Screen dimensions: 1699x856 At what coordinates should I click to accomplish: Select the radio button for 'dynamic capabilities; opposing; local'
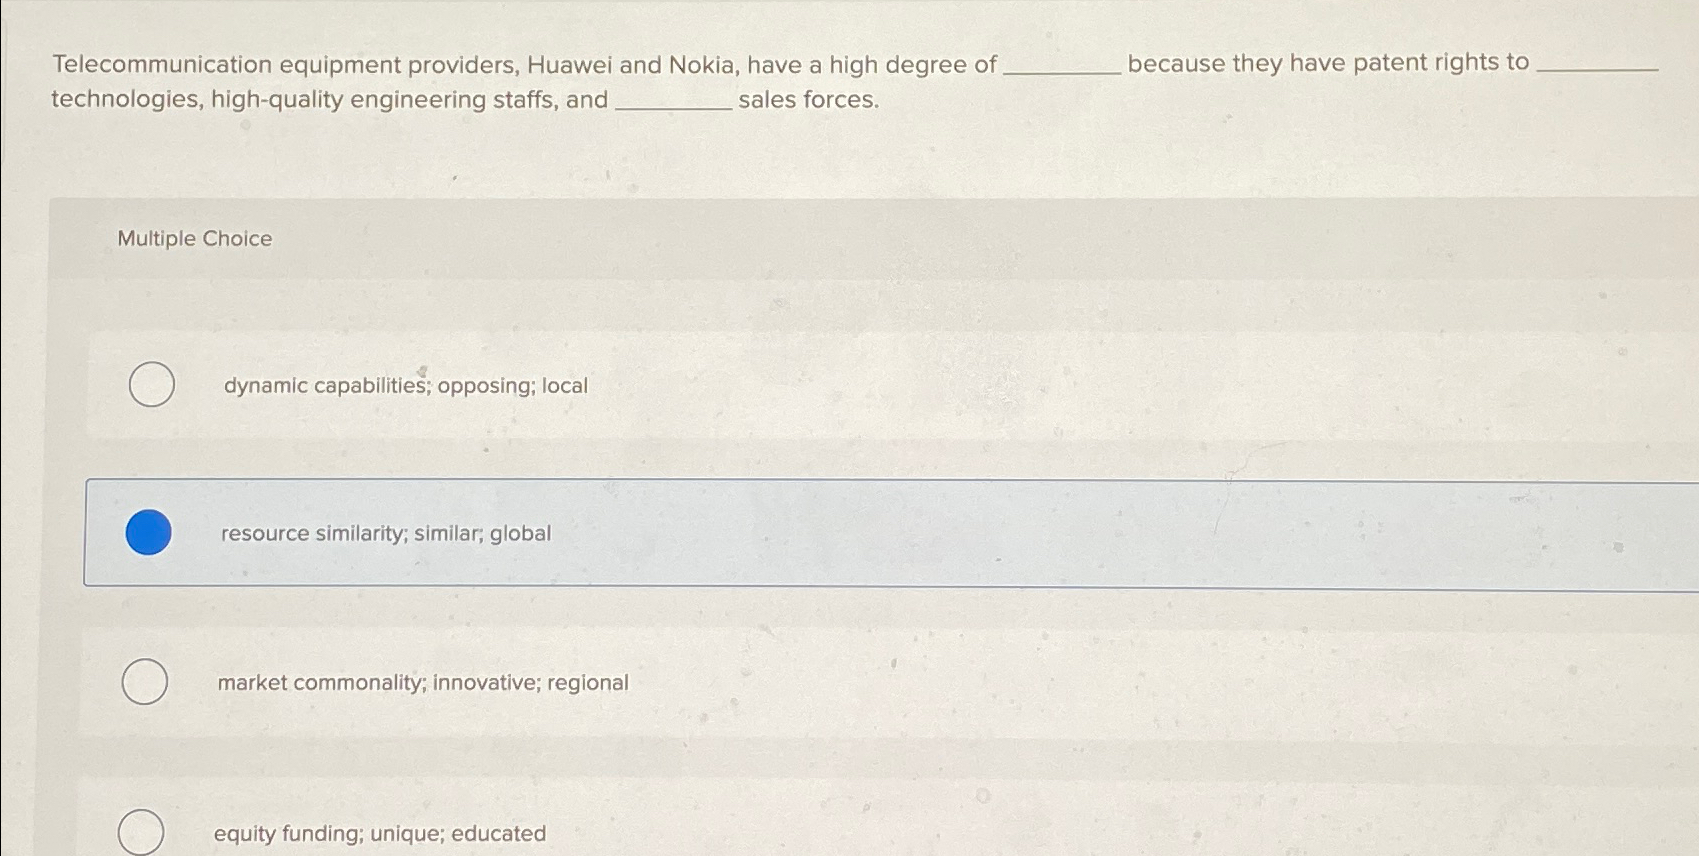click(x=151, y=384)
